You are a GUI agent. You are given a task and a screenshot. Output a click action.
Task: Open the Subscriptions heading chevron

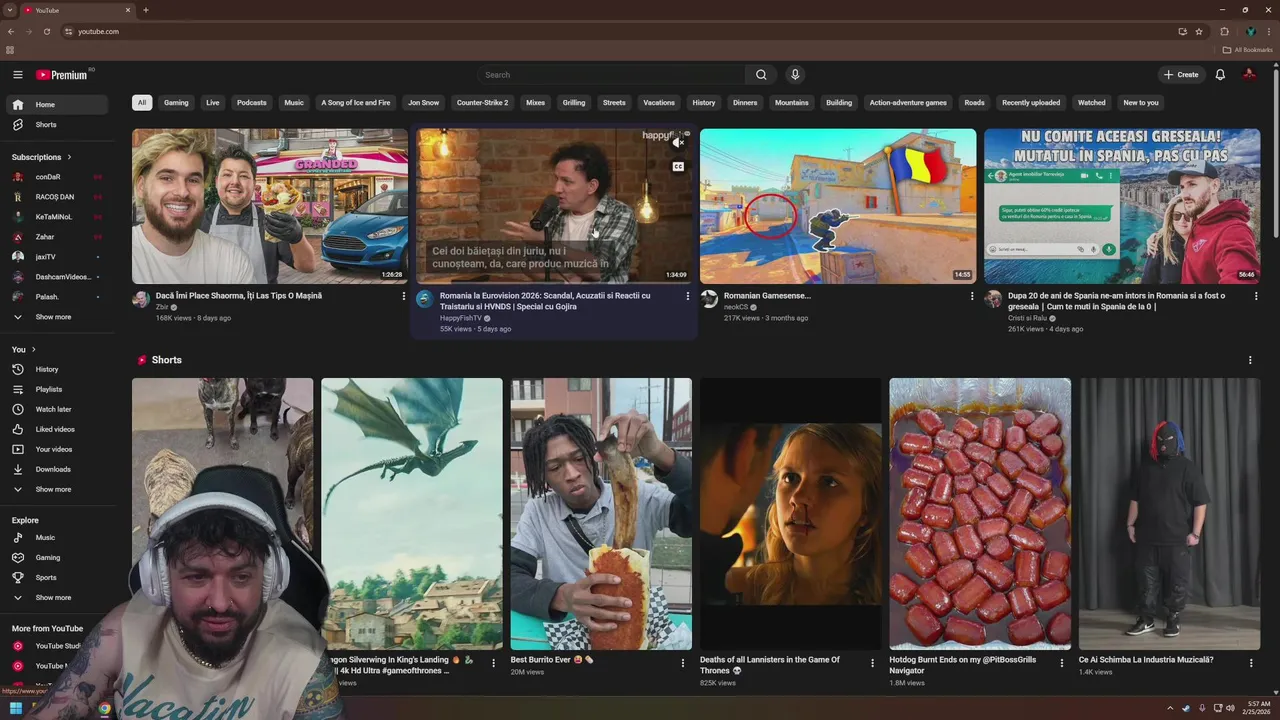coord(68,157)
